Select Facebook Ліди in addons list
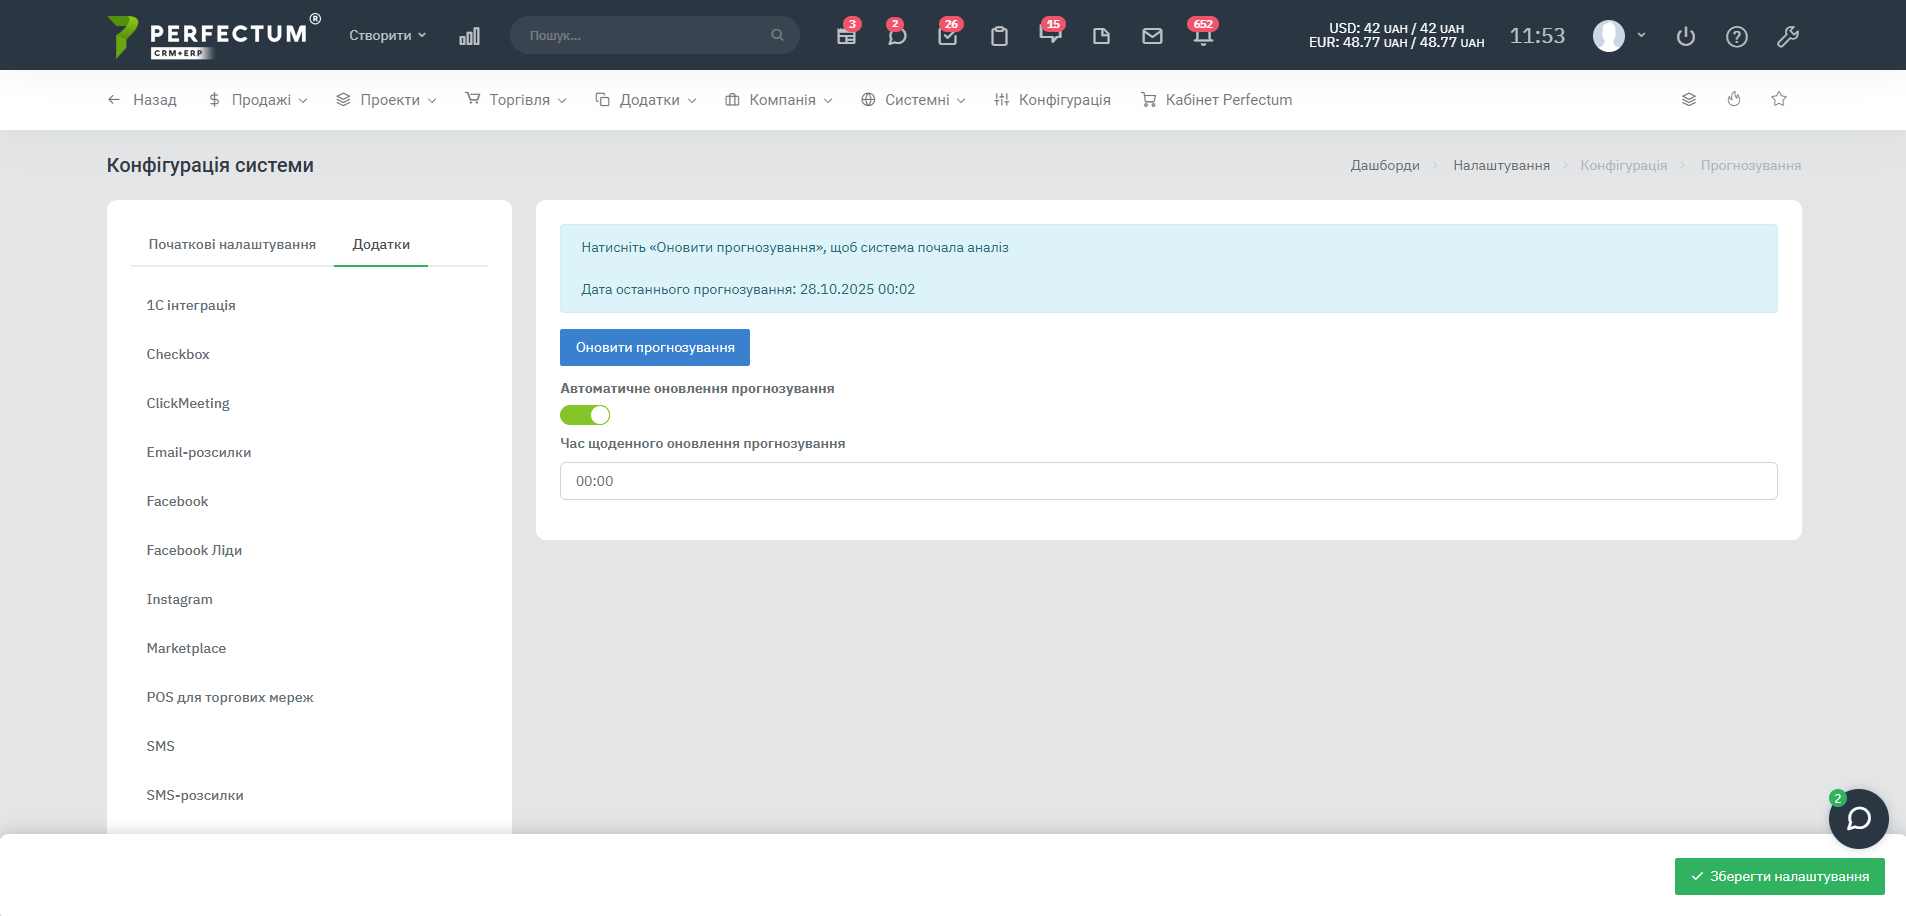 (x=194, y=550)
